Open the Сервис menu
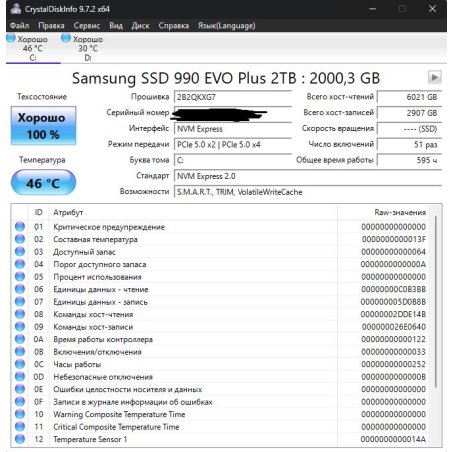The image size is (452, 452). tap(87, 26)
